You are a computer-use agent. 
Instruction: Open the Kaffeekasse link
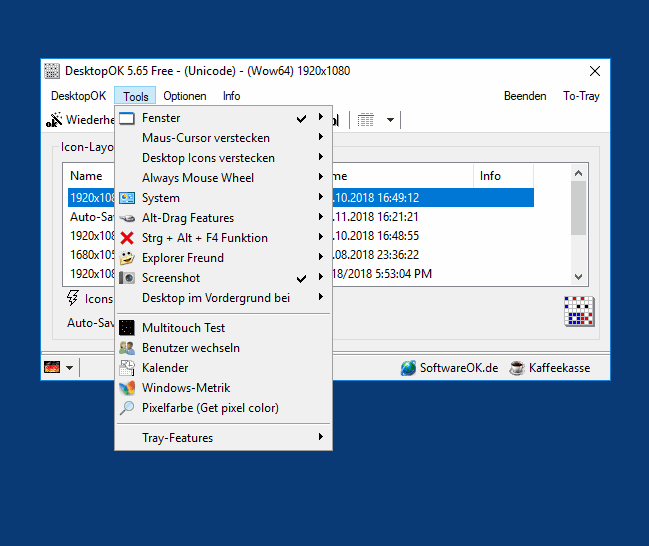[559, 368]
